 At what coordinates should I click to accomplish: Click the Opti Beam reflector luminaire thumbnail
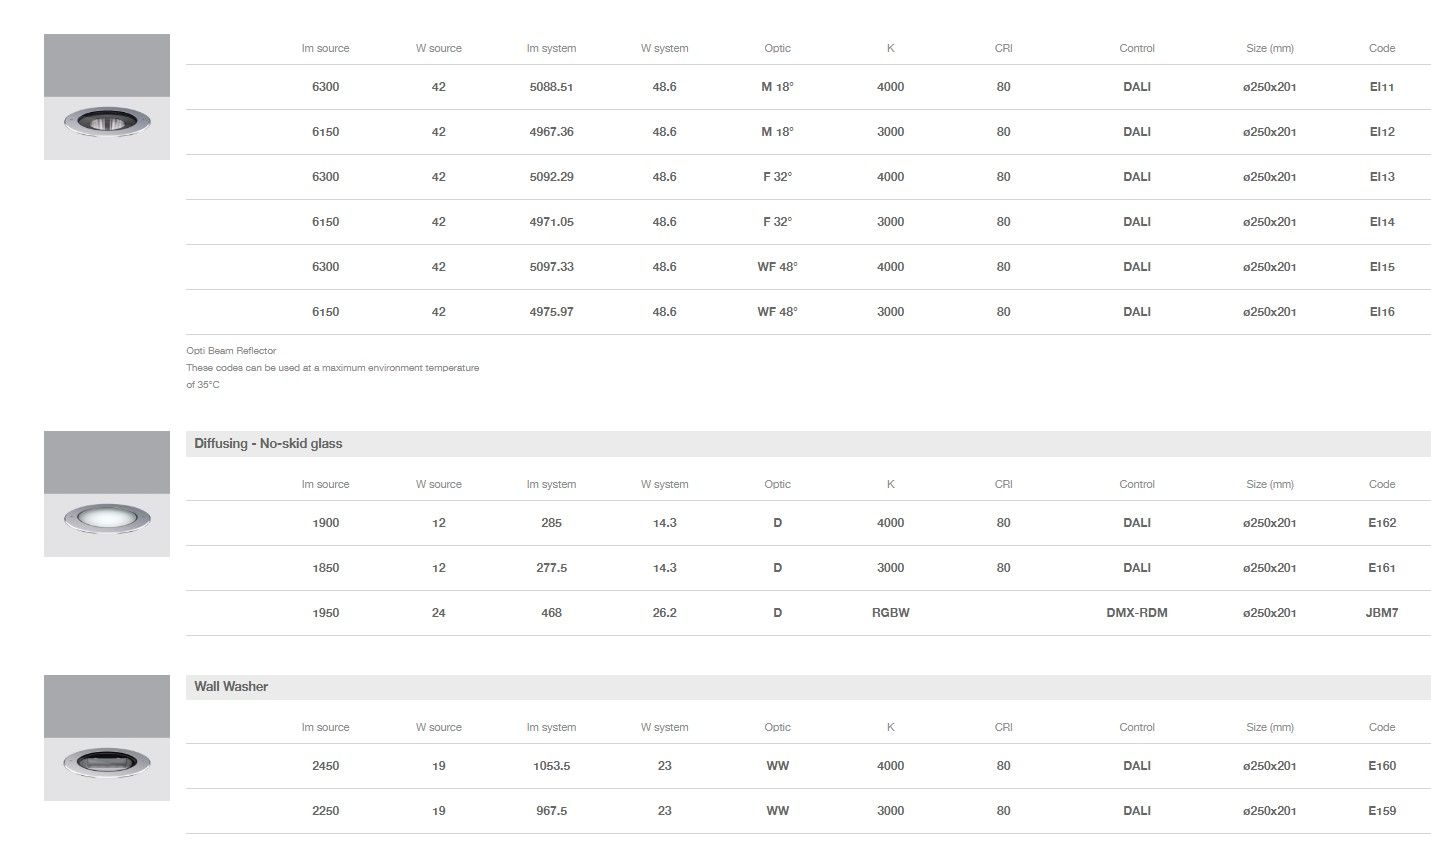[x=107, y=97]
